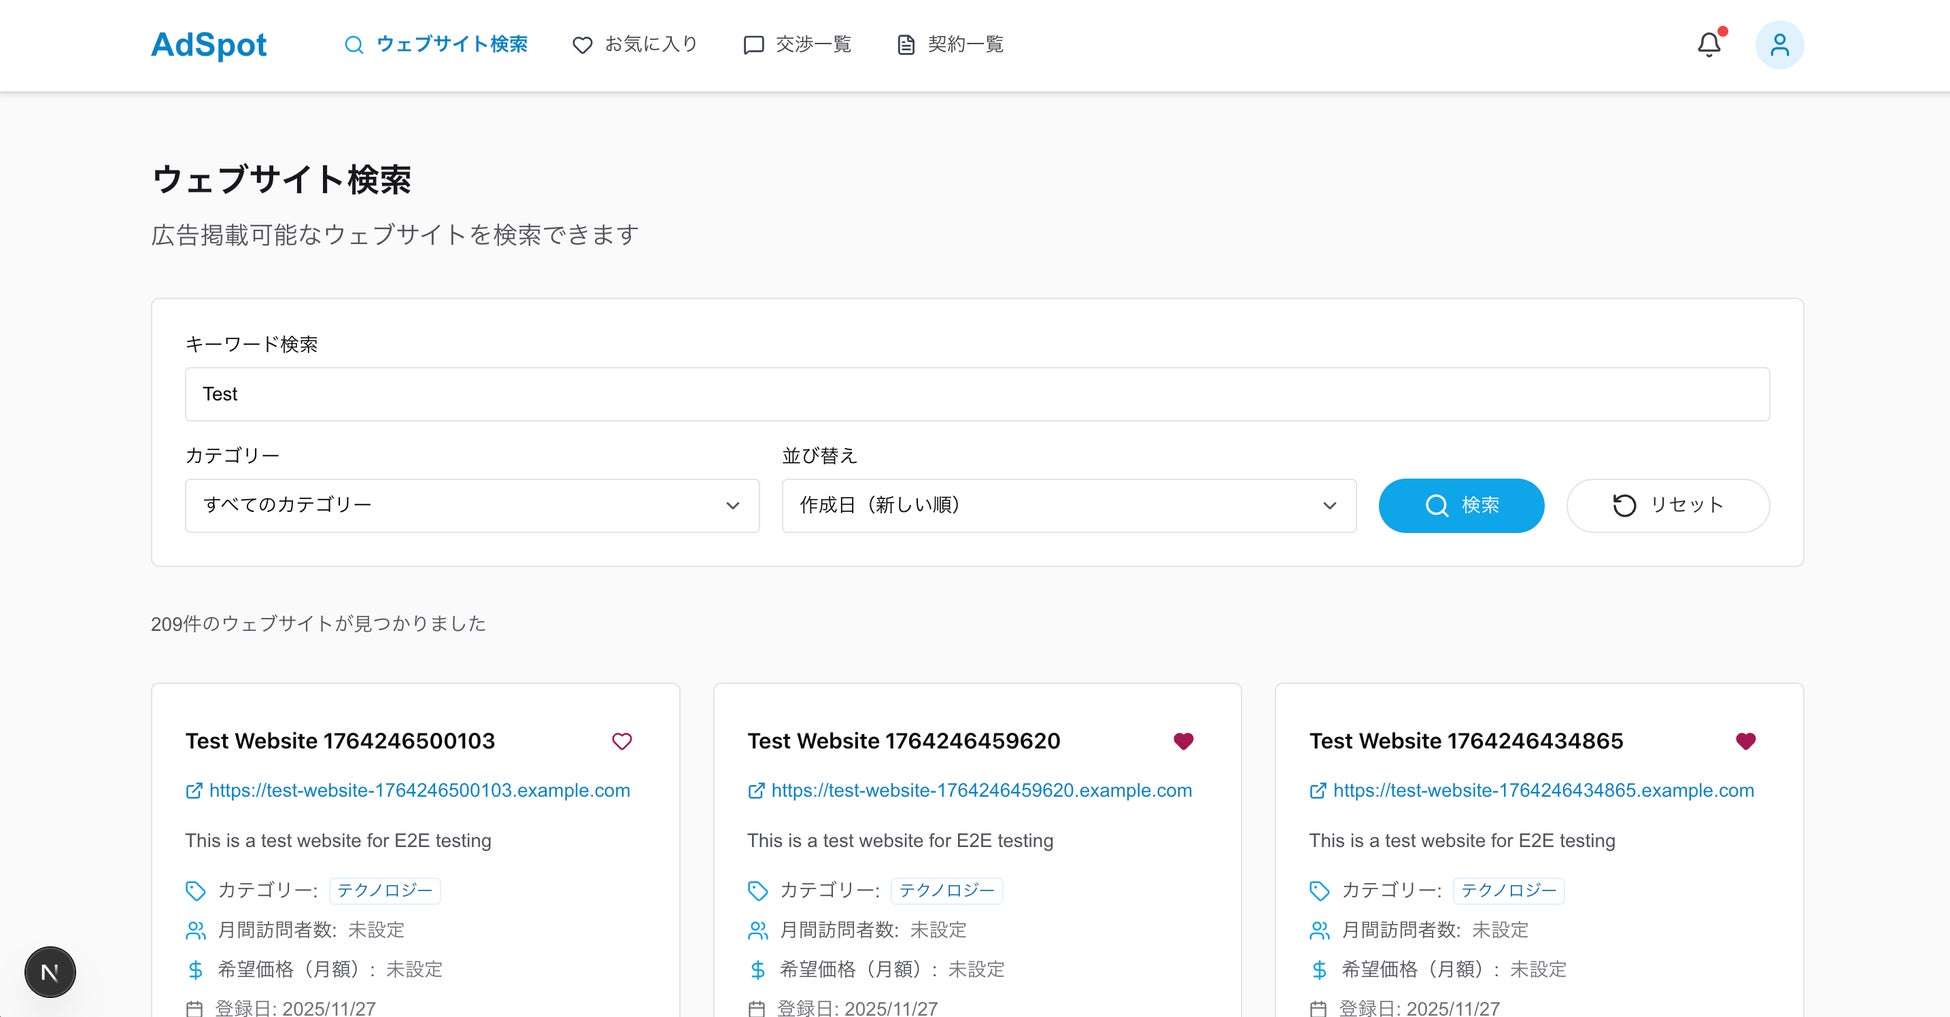Click external link icon for Test Website 1764246459620
1950x1017 pixels.
pyautogui.click(x=756, y=791)
